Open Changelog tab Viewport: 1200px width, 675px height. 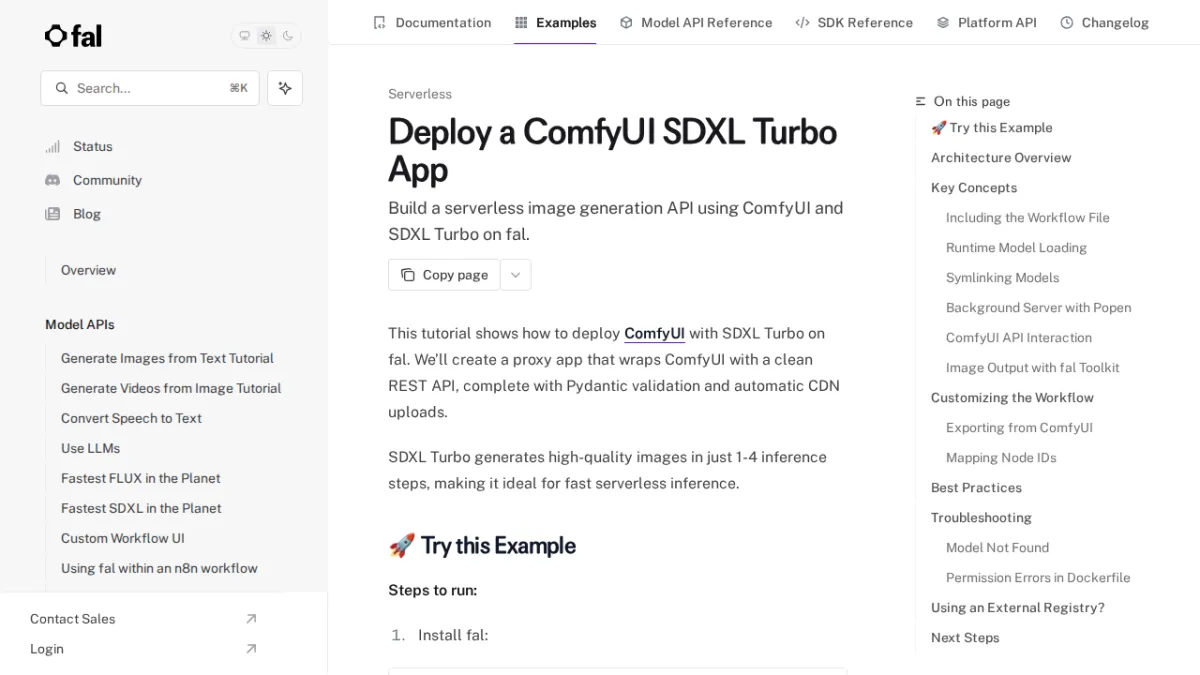pos(1104,22)
